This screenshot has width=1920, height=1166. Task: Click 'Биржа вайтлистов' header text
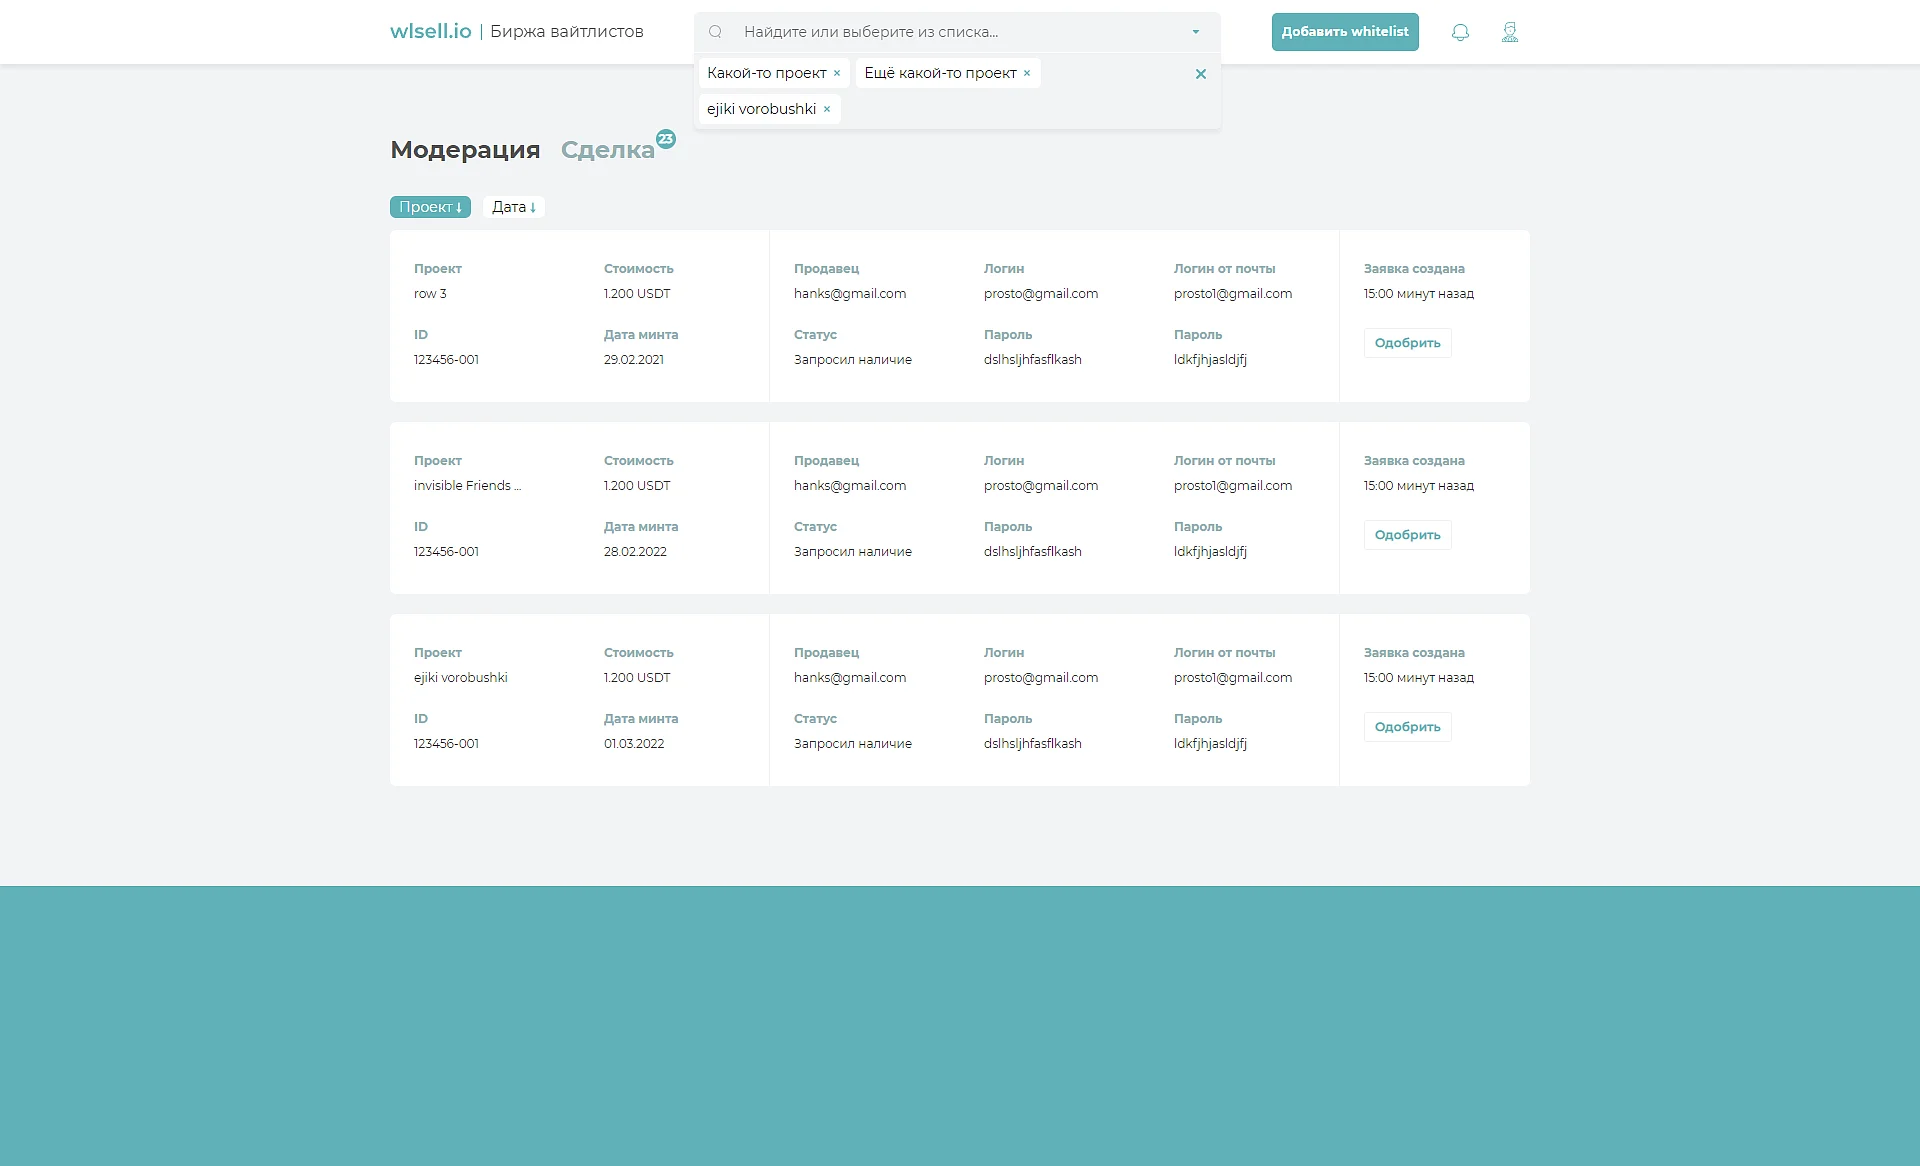pyautogui.click(x=567, y=32)
